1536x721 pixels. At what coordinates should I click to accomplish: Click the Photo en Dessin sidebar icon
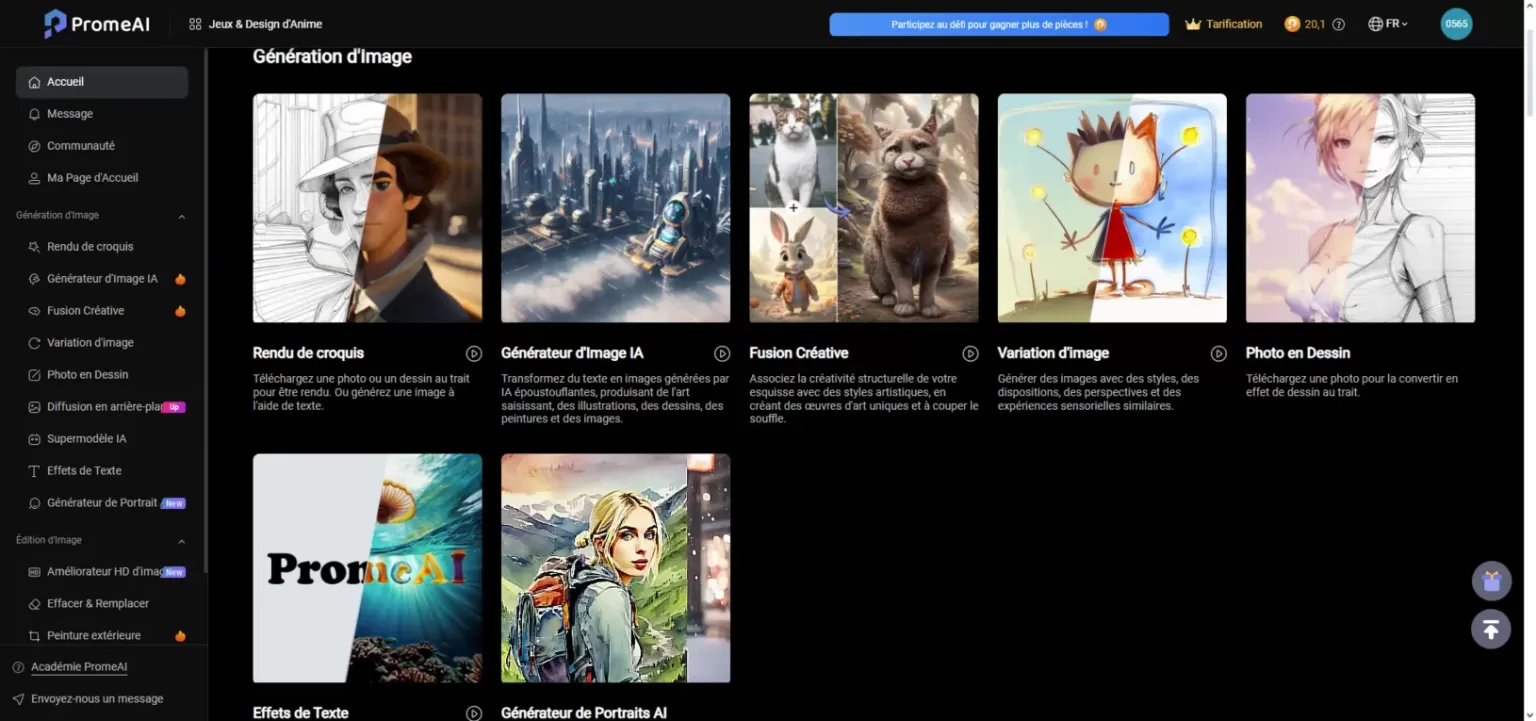point(35,375)
